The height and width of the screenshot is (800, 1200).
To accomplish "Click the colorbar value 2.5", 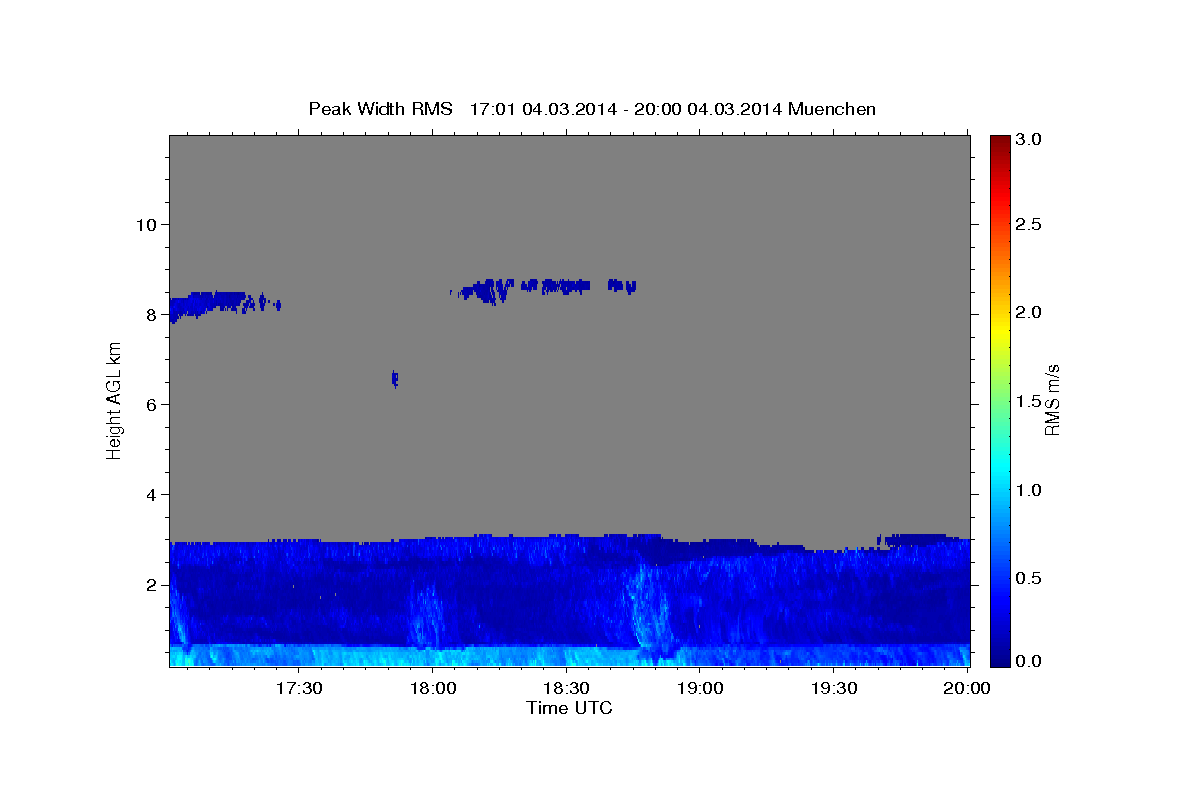I will point(1030,224).
